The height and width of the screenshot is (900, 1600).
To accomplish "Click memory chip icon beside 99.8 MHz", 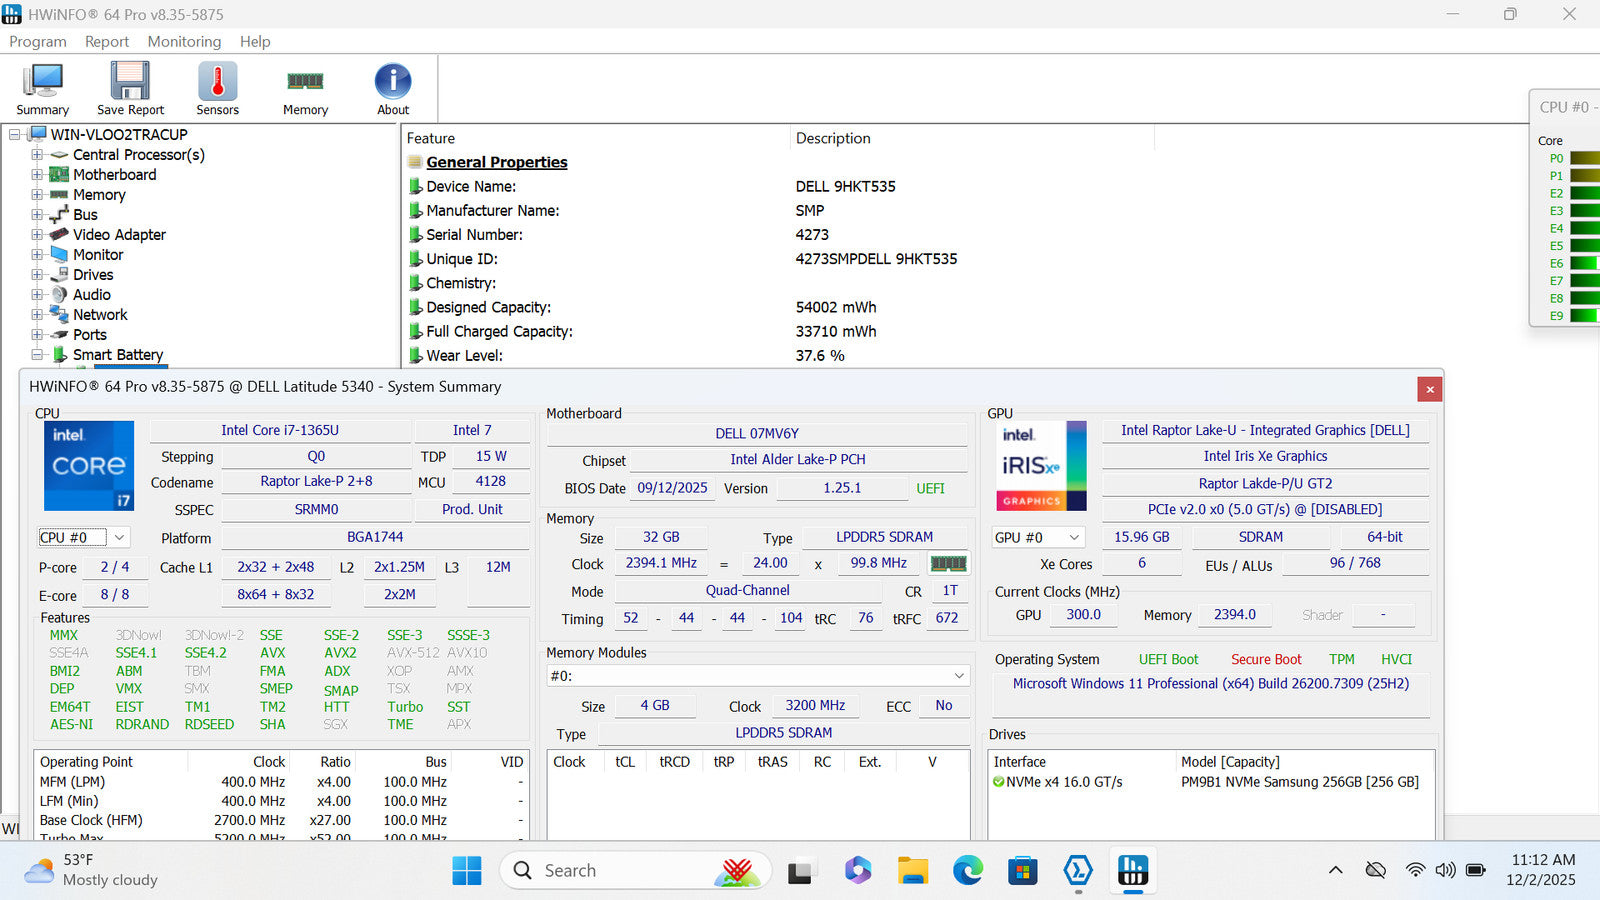I will pos(948,563).
